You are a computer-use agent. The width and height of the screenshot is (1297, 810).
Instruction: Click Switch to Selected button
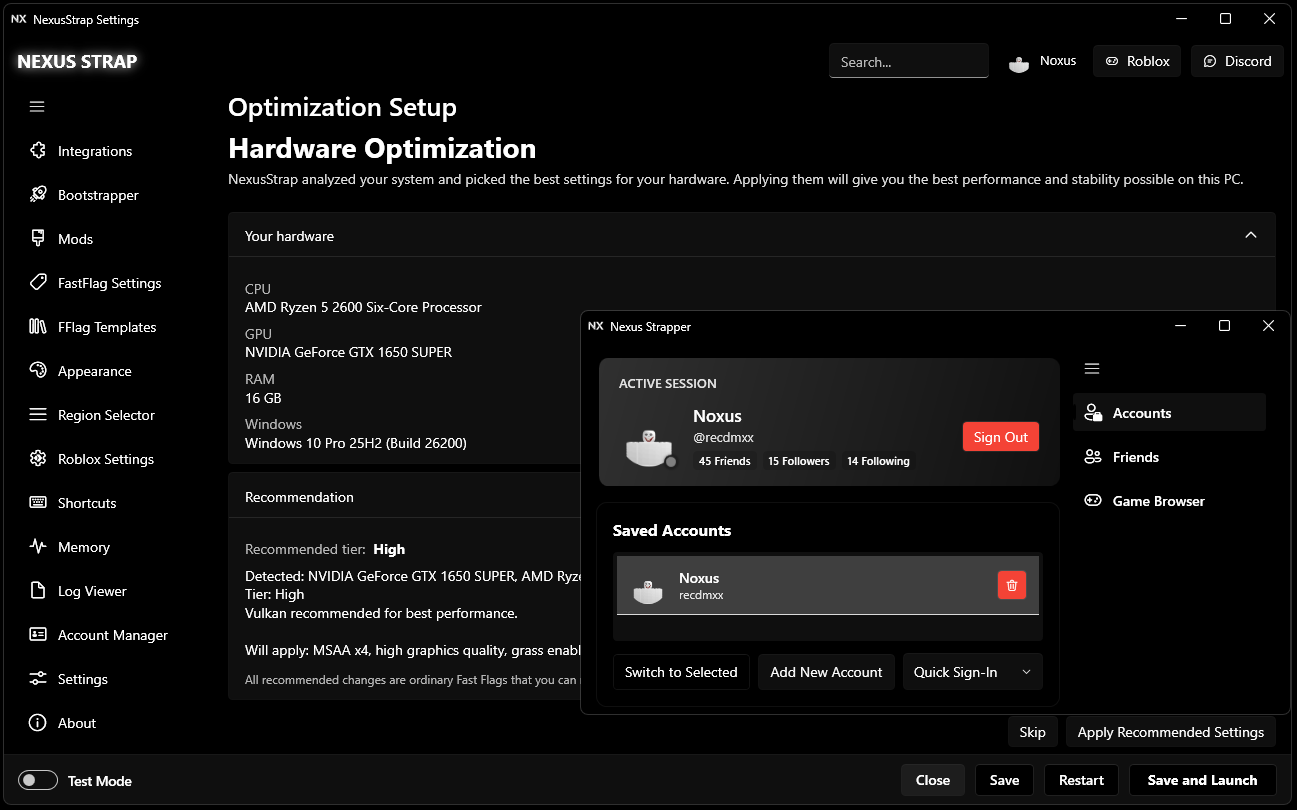[681, 672]
